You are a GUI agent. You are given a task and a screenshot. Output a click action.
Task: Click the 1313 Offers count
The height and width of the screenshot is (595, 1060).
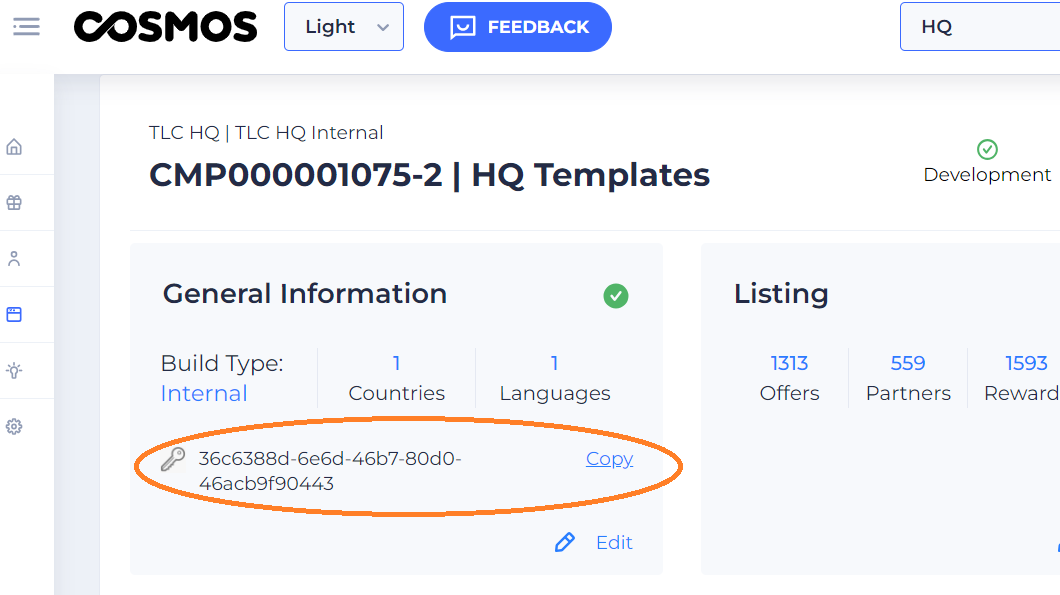[789, 363]
